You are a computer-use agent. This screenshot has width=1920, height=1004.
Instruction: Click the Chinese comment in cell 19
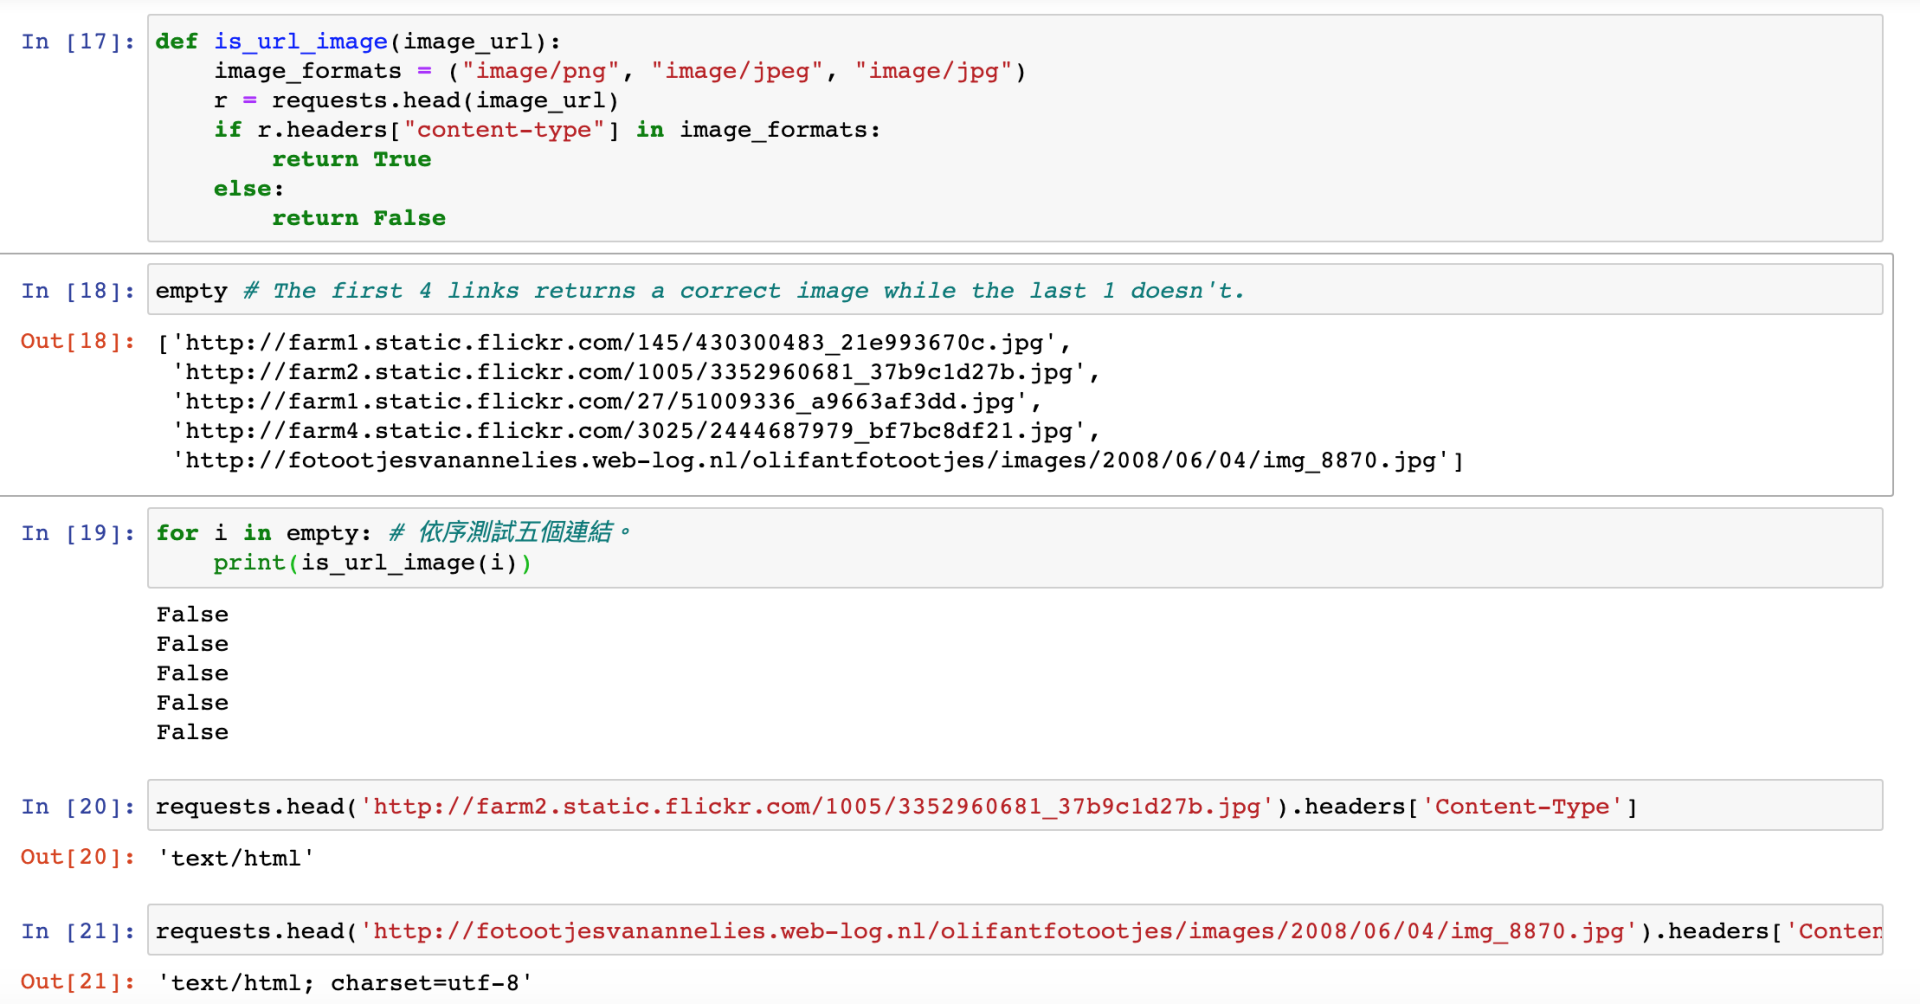[510, 532]
